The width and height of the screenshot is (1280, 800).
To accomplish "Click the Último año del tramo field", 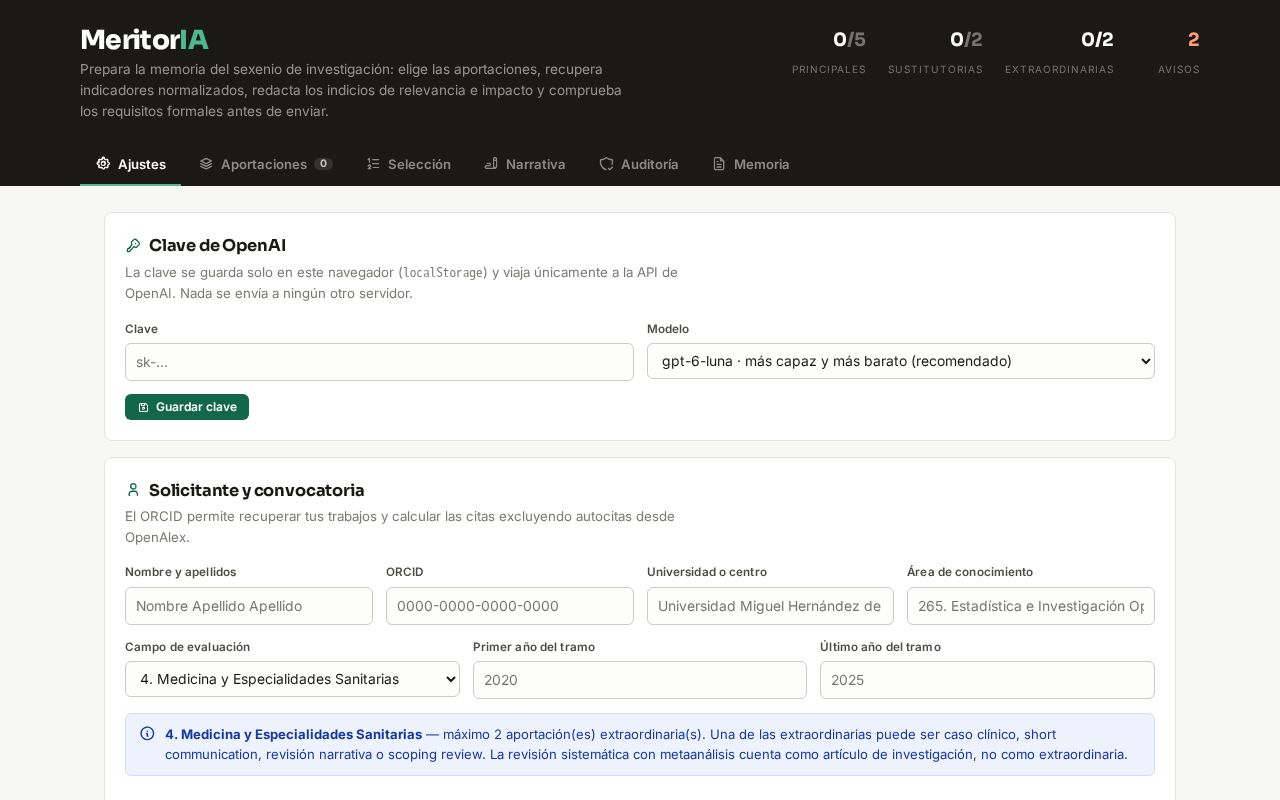I will [x=987, y=680].
